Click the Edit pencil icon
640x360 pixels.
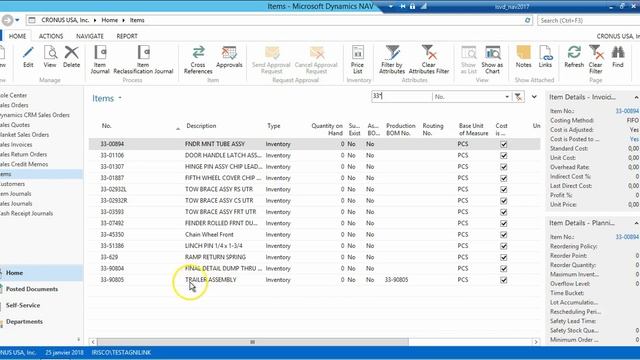[x=28, y=57]
